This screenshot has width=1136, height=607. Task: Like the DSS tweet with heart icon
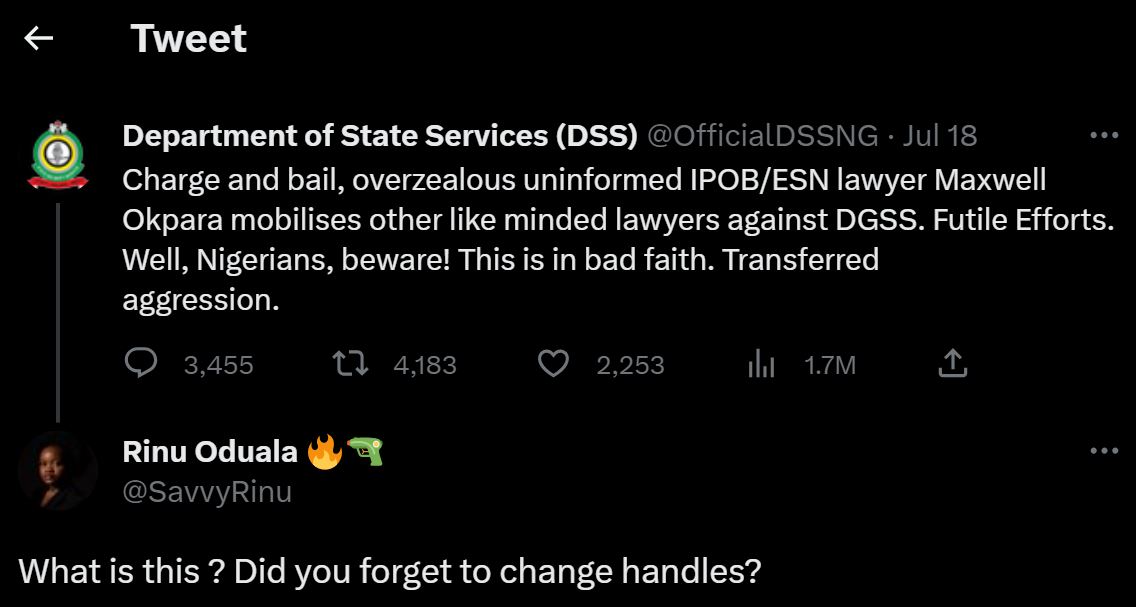553,364
